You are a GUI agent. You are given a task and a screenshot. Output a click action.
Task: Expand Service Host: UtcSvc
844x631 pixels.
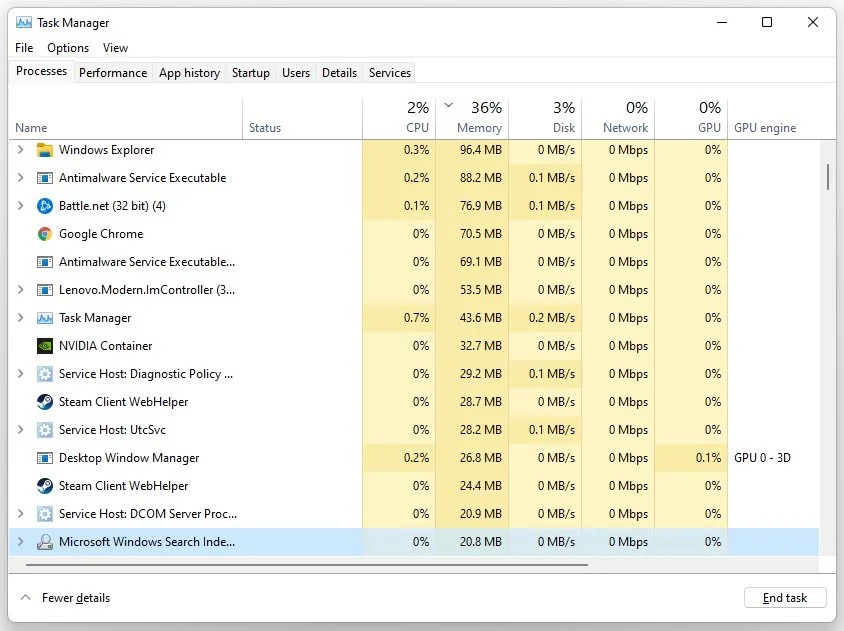(x=20, y=429)
